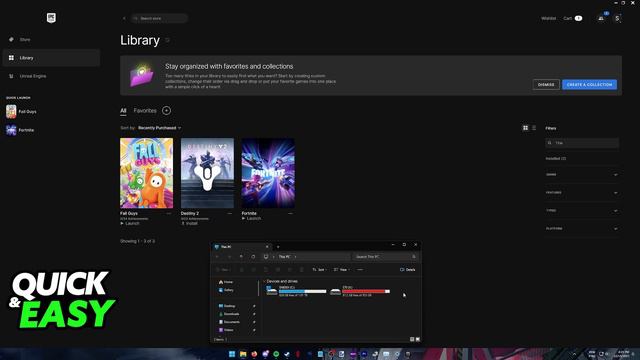Expand the Platform filter
This screenshot has height=360, width=640.
[582, 229]
